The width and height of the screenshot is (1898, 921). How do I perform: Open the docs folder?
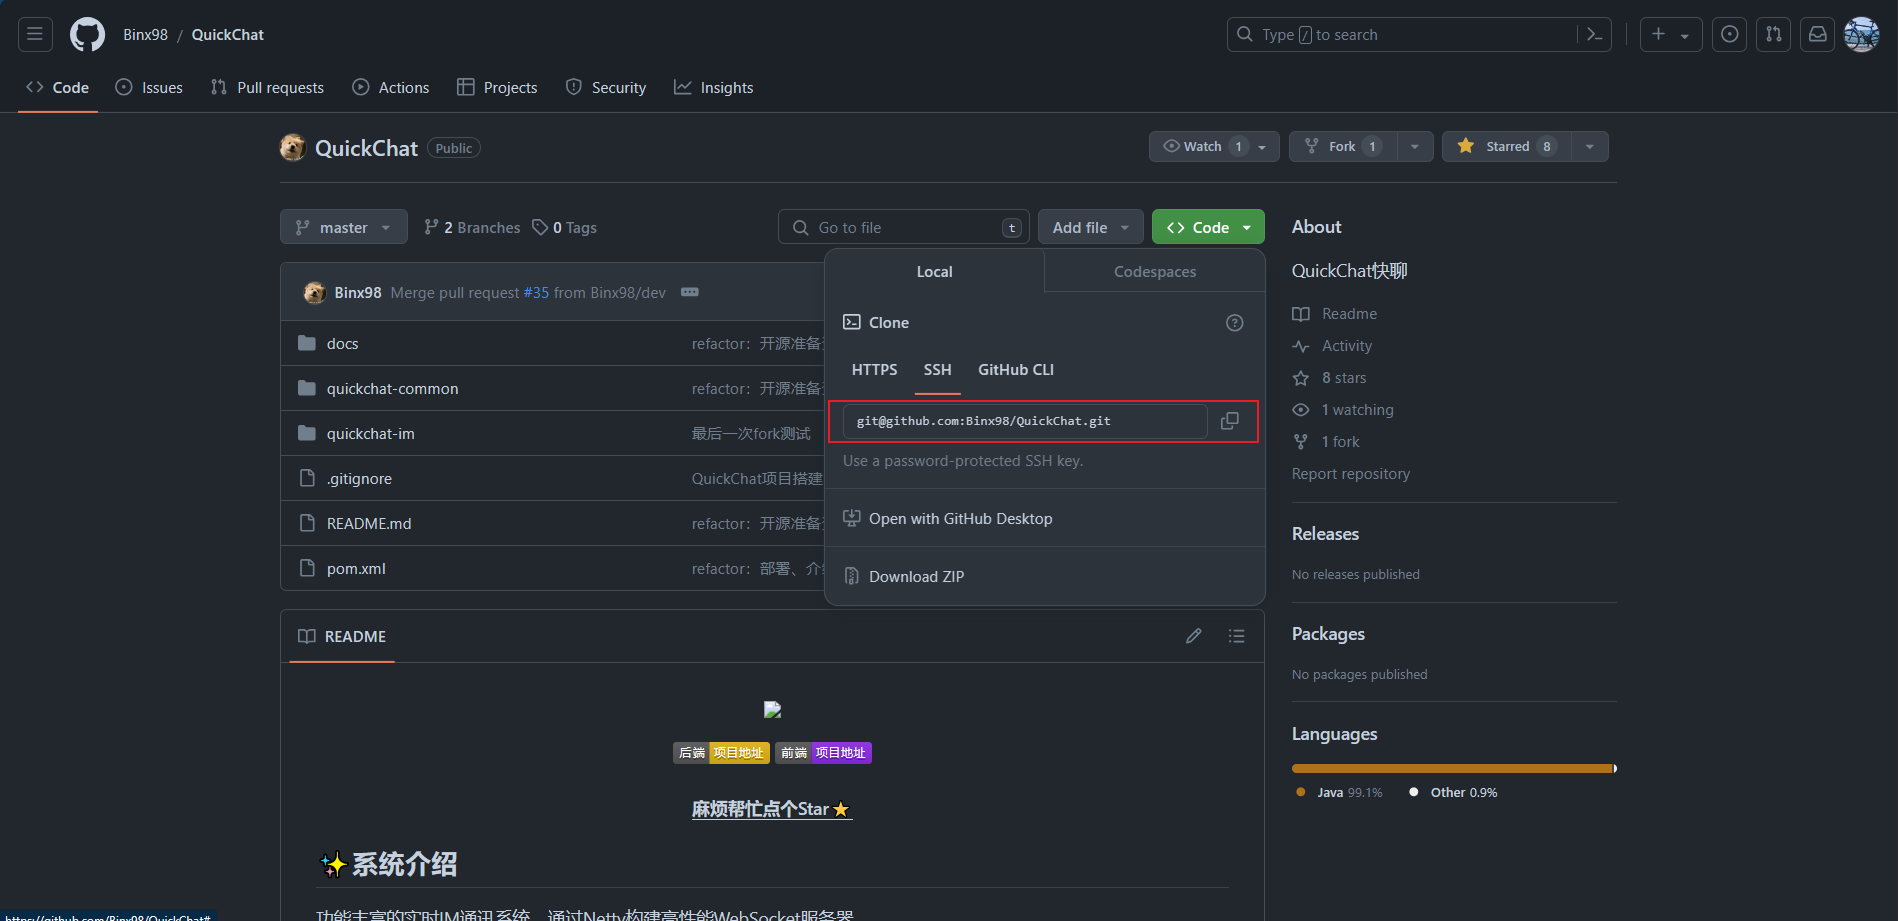tap(342, 343)
